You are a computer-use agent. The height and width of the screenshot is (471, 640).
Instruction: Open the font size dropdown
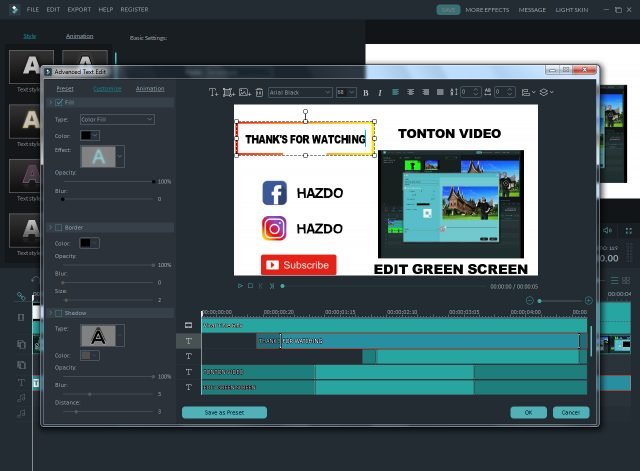pos(346,92)
